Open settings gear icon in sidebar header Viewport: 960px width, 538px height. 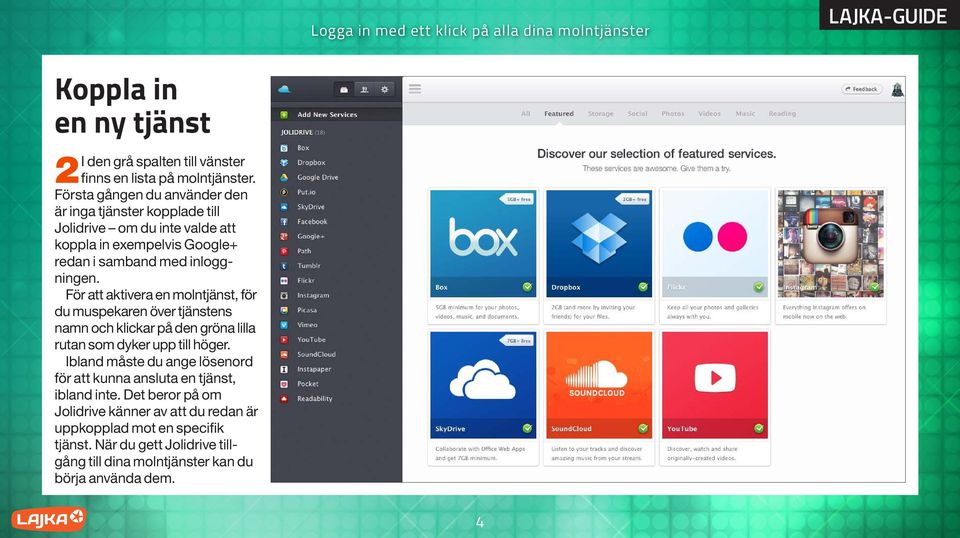point(384,89)
